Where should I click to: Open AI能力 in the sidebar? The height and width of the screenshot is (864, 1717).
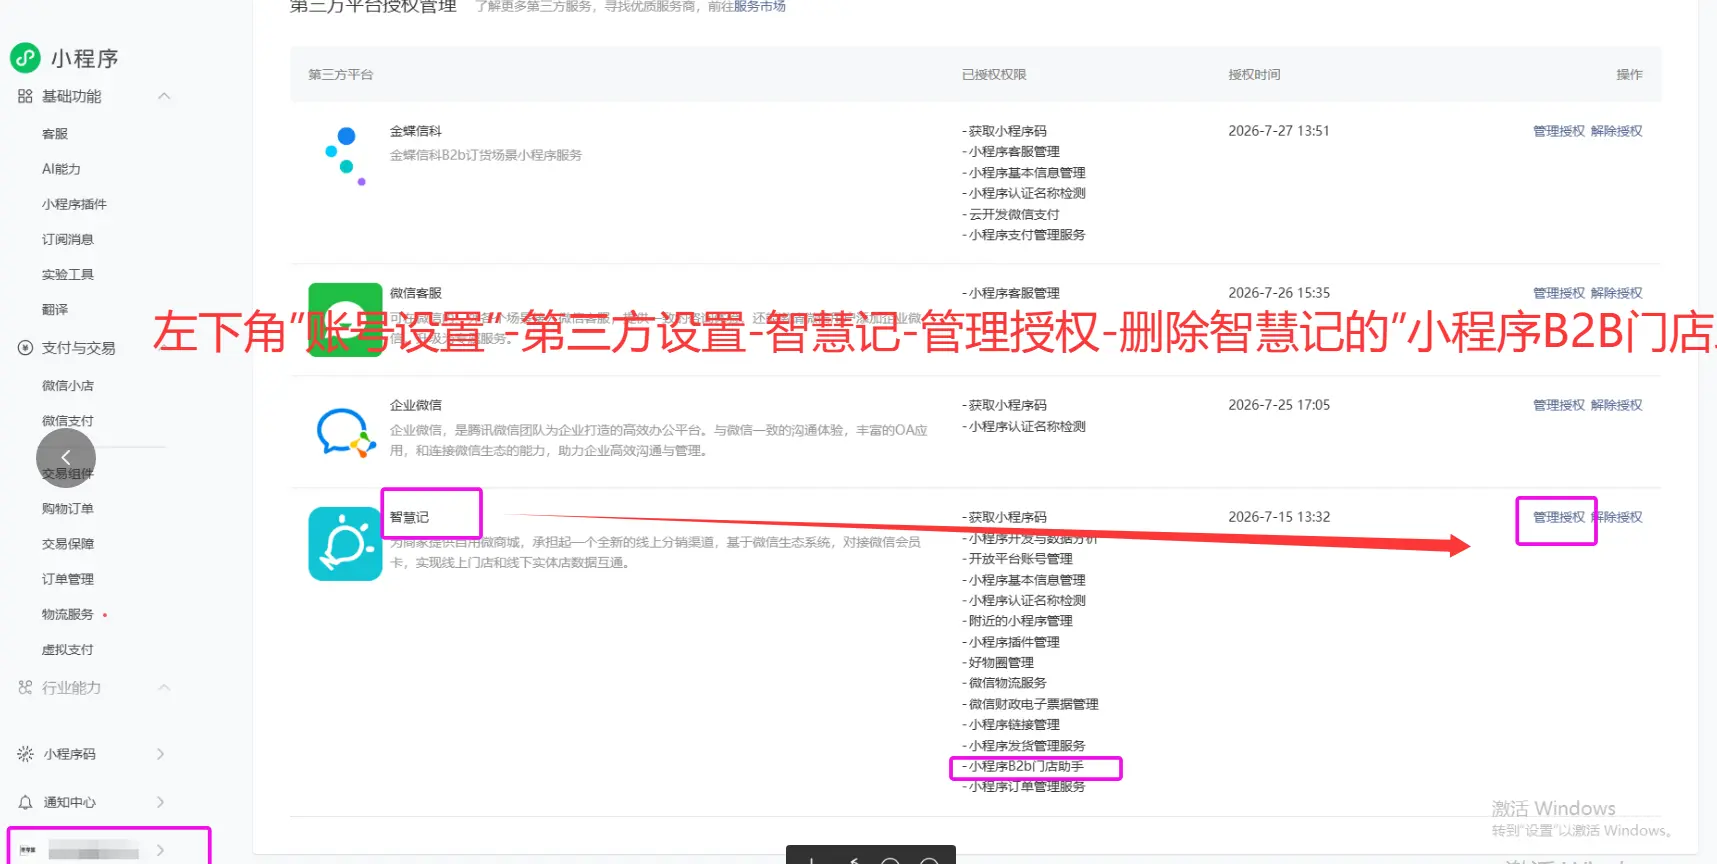click(x=61, y=169)
